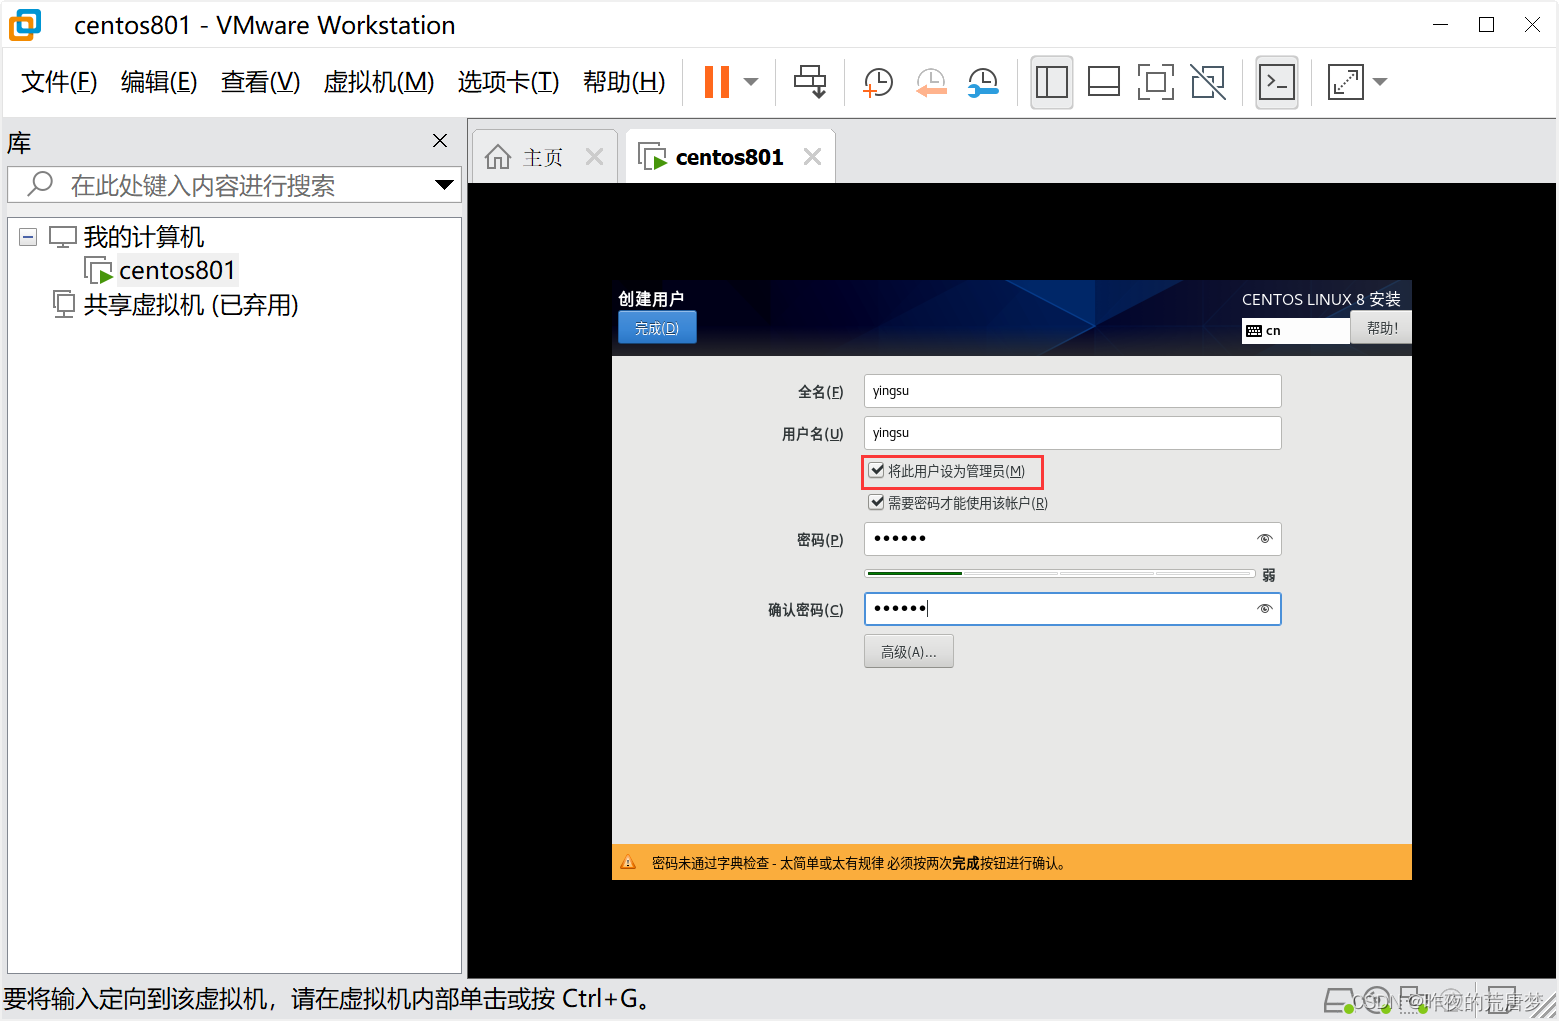Switch to the centos801 tab
Image resolution: width=1559 pixels, height=1021 pixels.
click(x=729, y=157)
